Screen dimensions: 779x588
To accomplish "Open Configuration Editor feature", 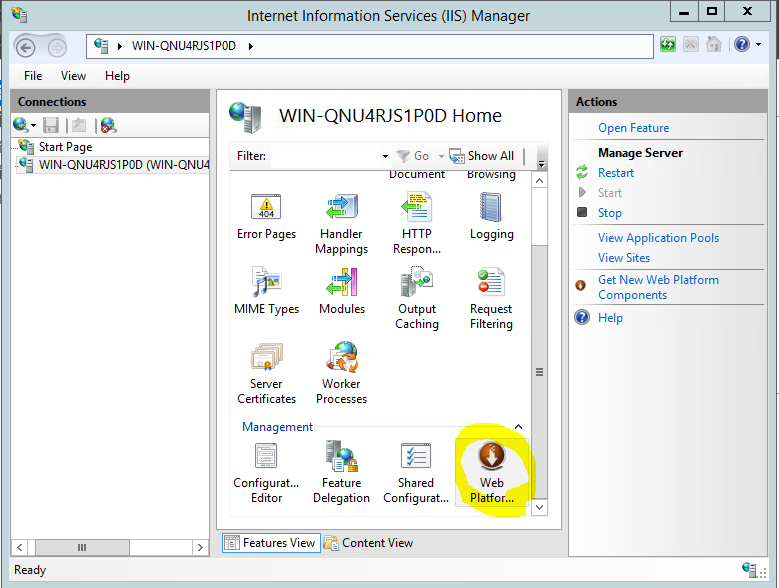I will 266,473.
